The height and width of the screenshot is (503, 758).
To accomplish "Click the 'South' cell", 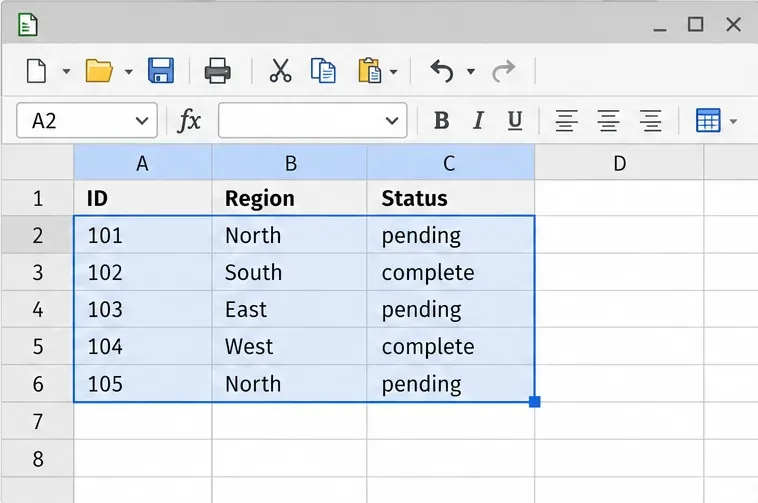I will (x=290, y=272).
